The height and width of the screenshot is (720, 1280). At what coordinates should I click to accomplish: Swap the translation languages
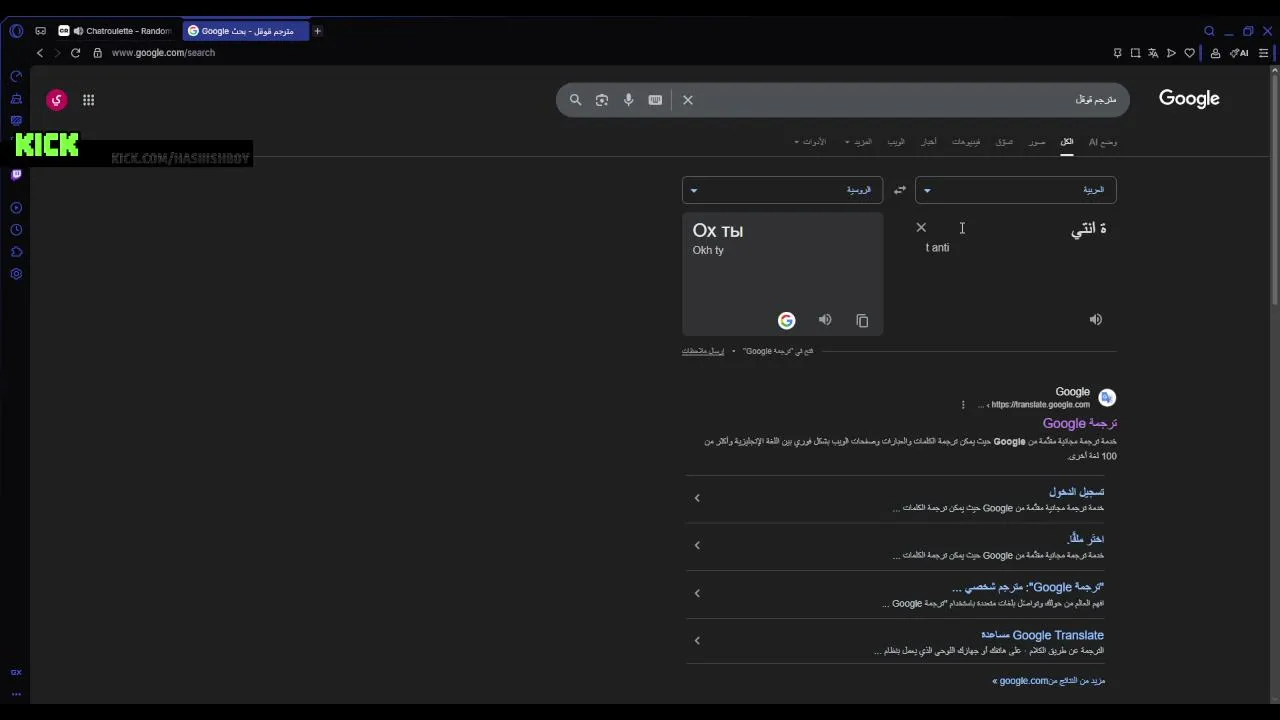click(x=900, y=190)
